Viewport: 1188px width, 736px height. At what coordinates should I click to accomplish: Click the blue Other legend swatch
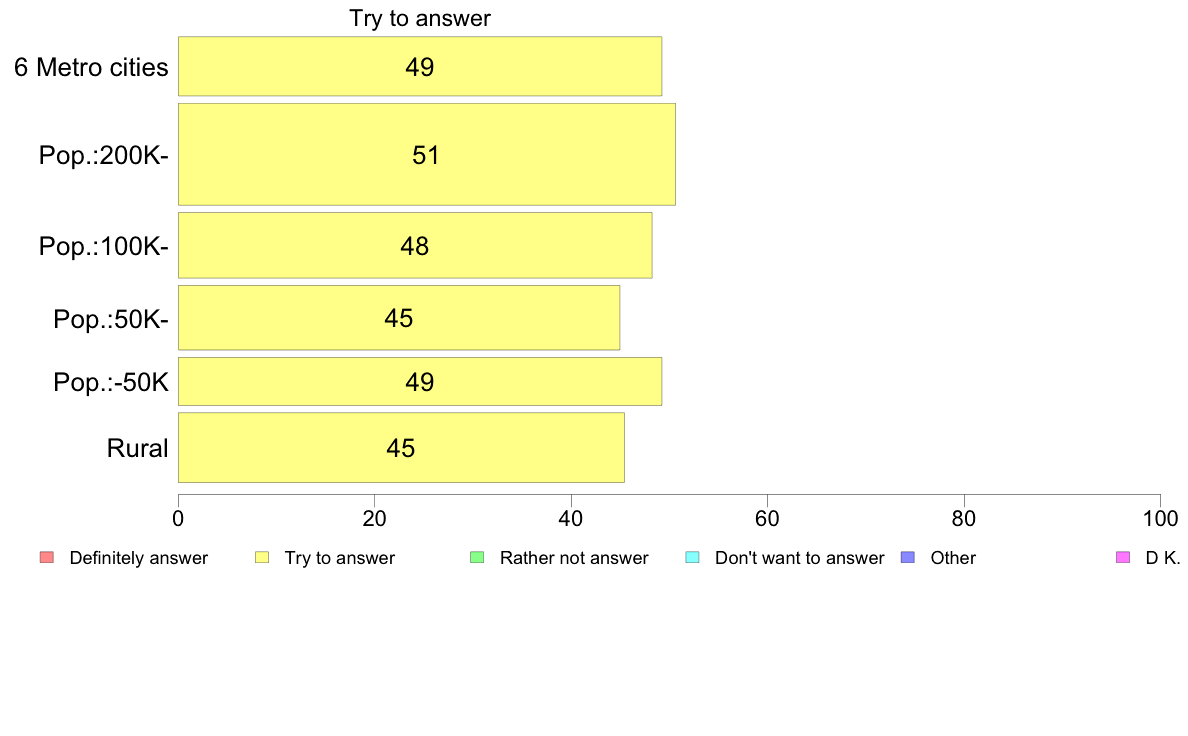click(908, 557)
